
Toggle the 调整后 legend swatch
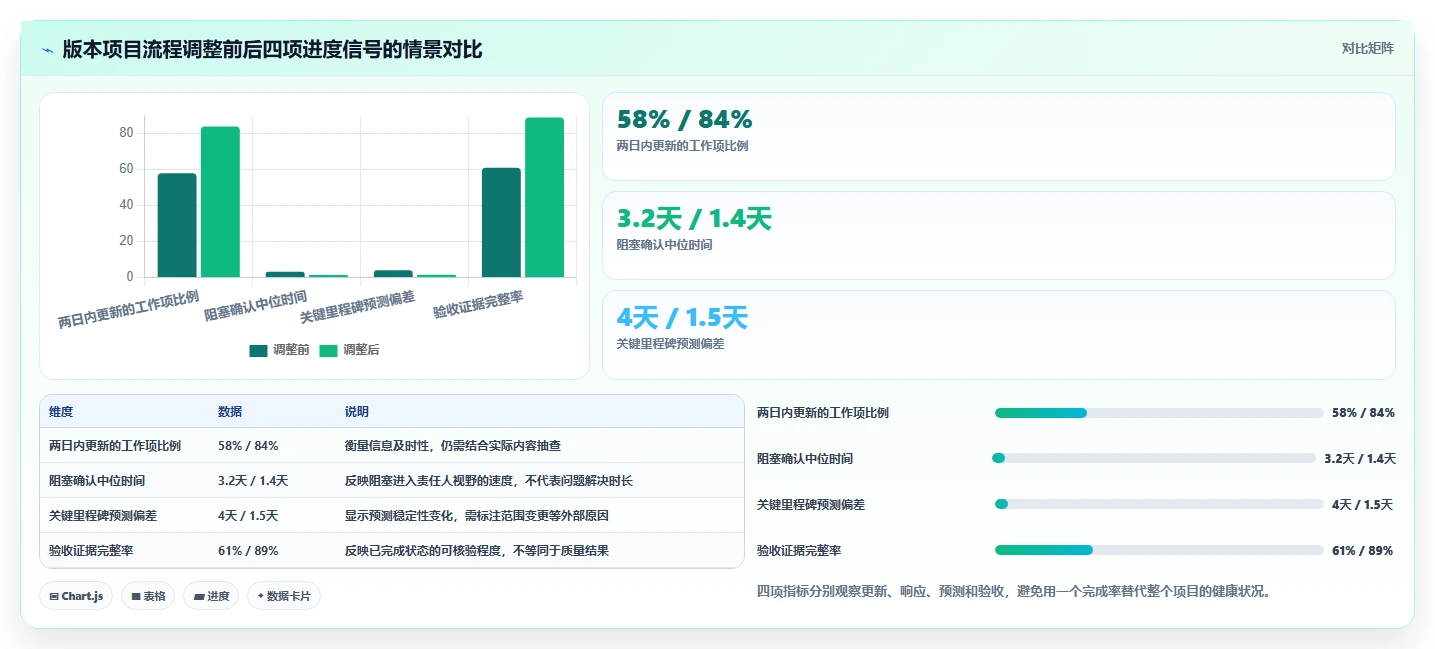329,350
